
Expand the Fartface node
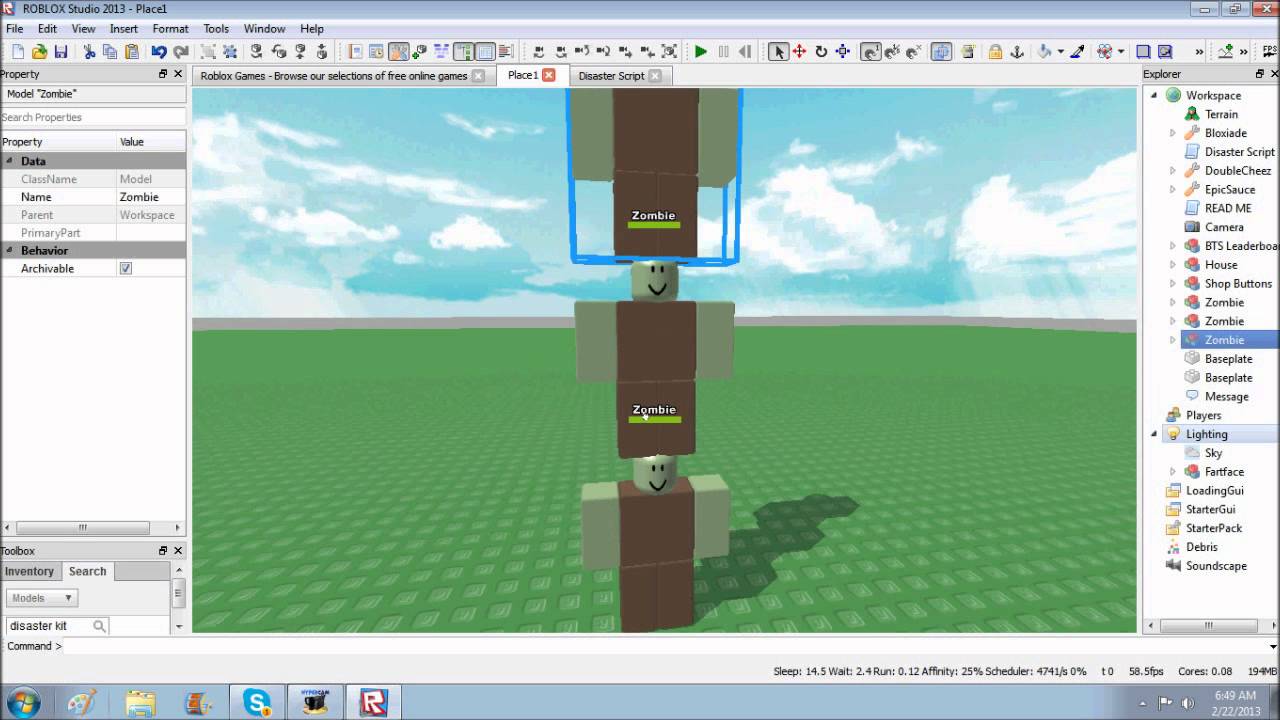(x=1173, y=472)
